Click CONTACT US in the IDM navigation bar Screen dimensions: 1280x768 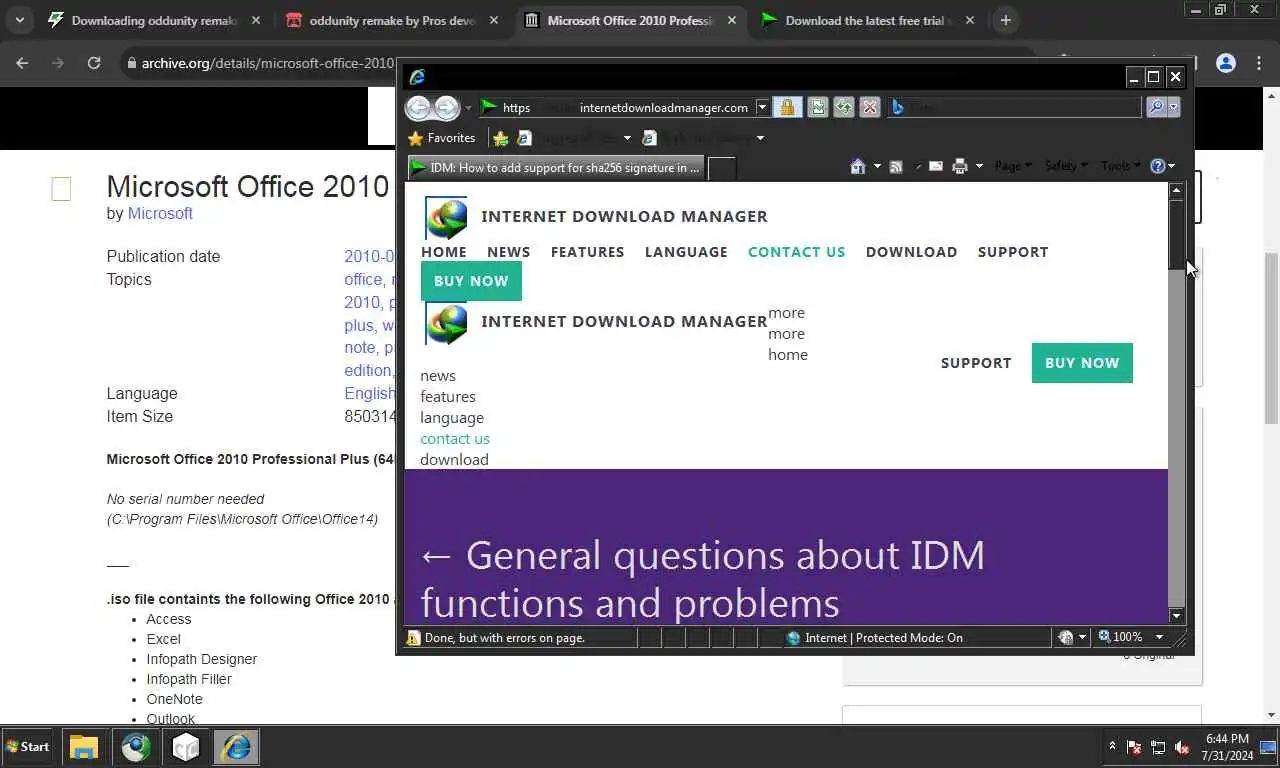[797, 252]
